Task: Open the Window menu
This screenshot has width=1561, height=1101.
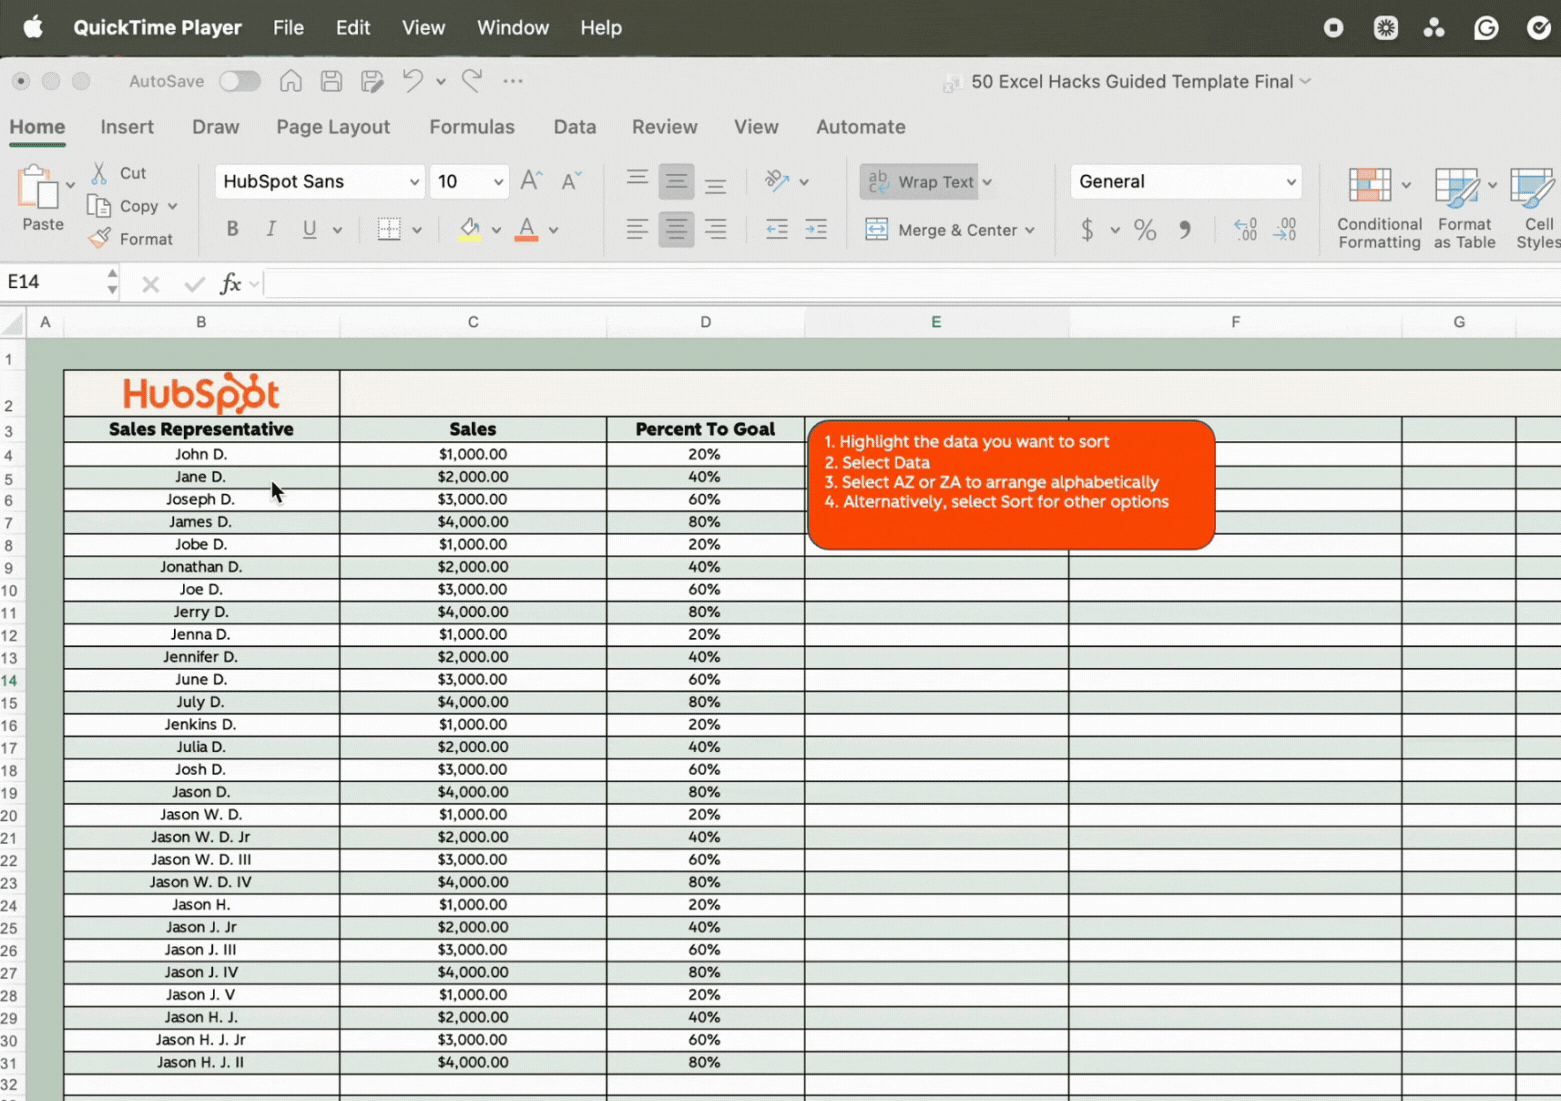Action: point(512,27)
